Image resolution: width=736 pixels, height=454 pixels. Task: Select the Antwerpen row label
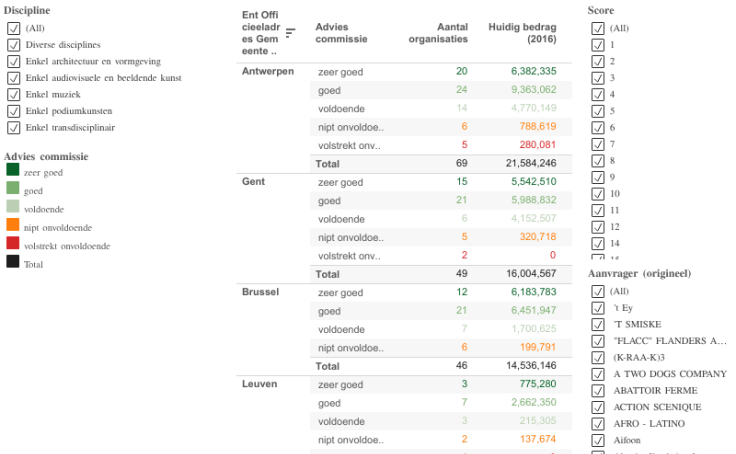[268, 71]
